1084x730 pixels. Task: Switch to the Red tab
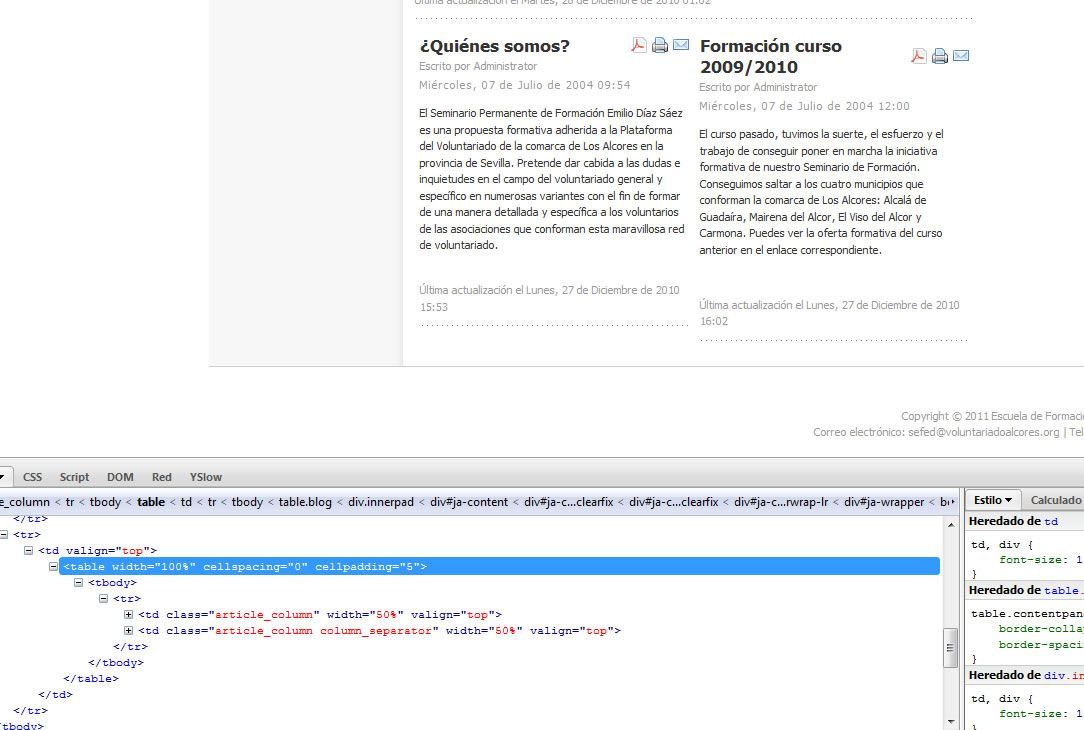[162, 477]
